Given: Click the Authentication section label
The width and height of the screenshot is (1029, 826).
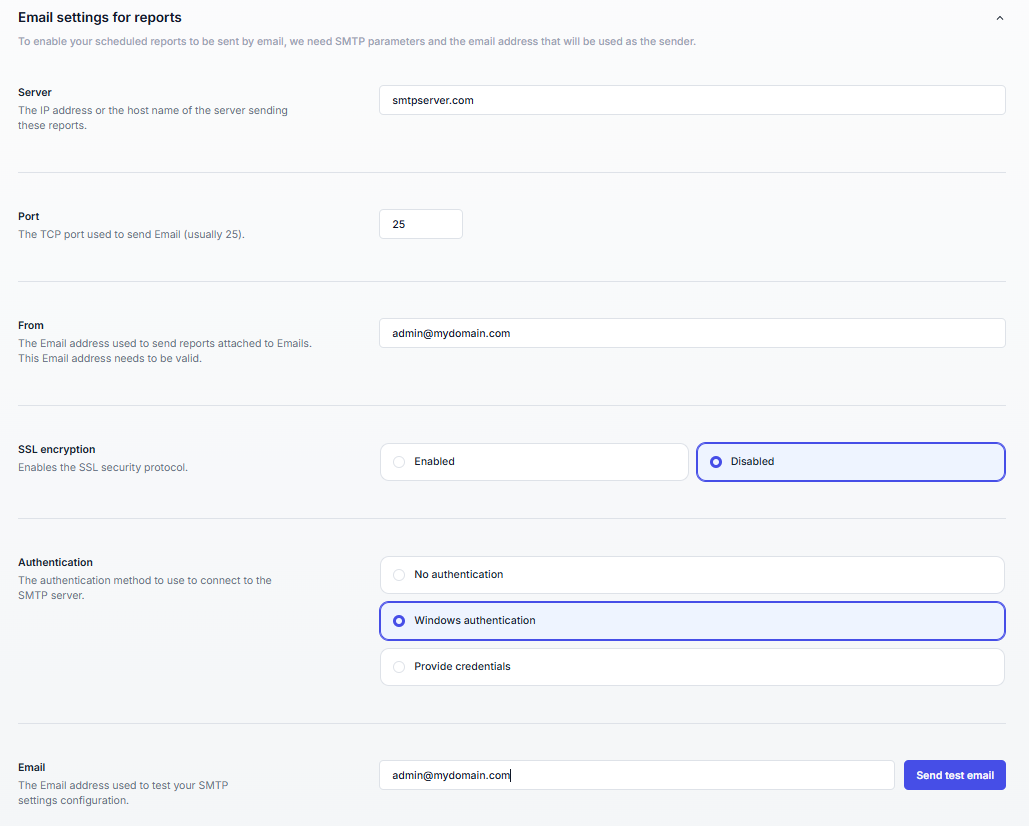Looking at the screenshot, I should pos(55,563).
